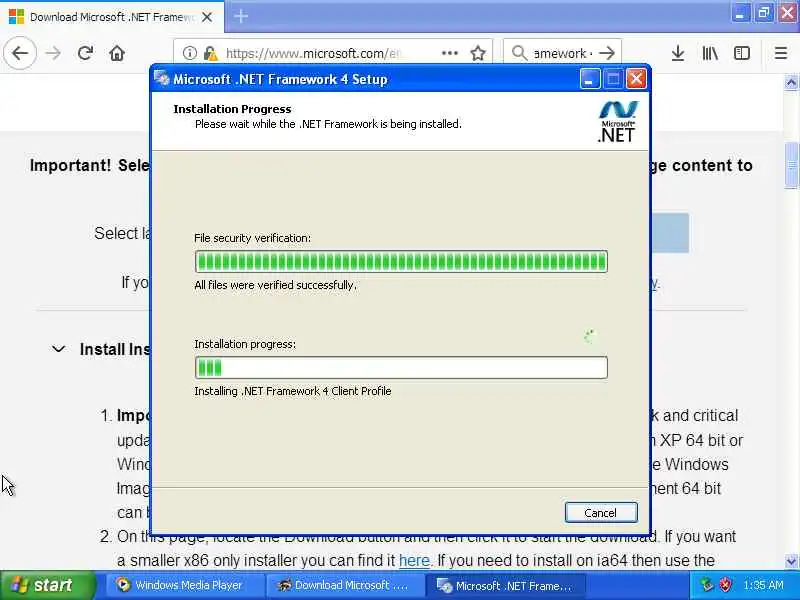Open the Windows Start menu

tap(47, 585)
